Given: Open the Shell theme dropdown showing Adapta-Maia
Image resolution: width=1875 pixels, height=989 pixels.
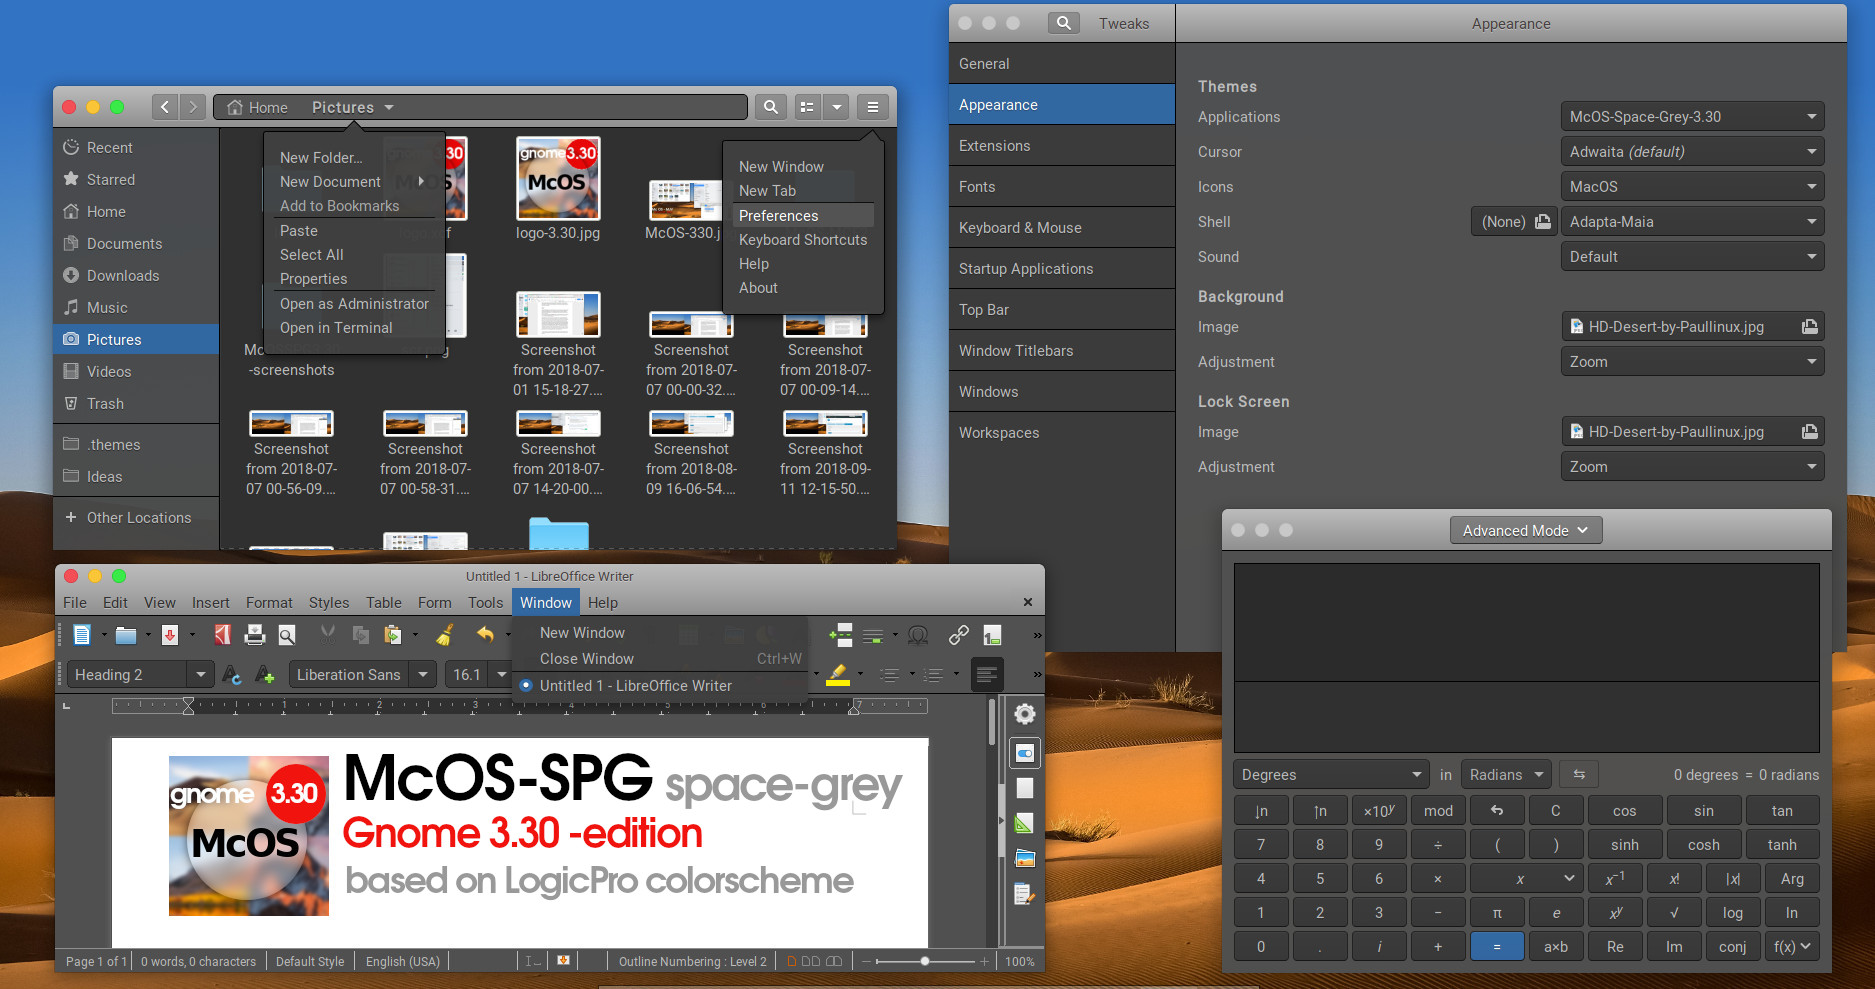Looking at the screenshot, I should click(1692, 222).
